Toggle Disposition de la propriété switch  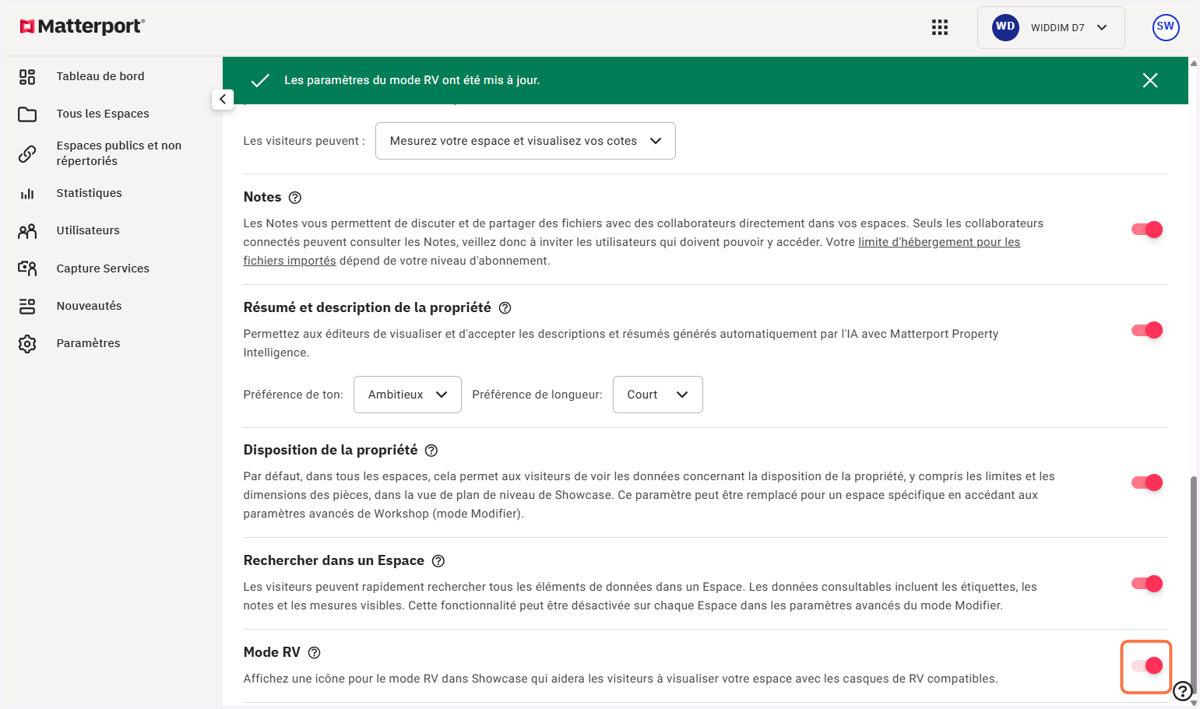[x=1147, y=483]
